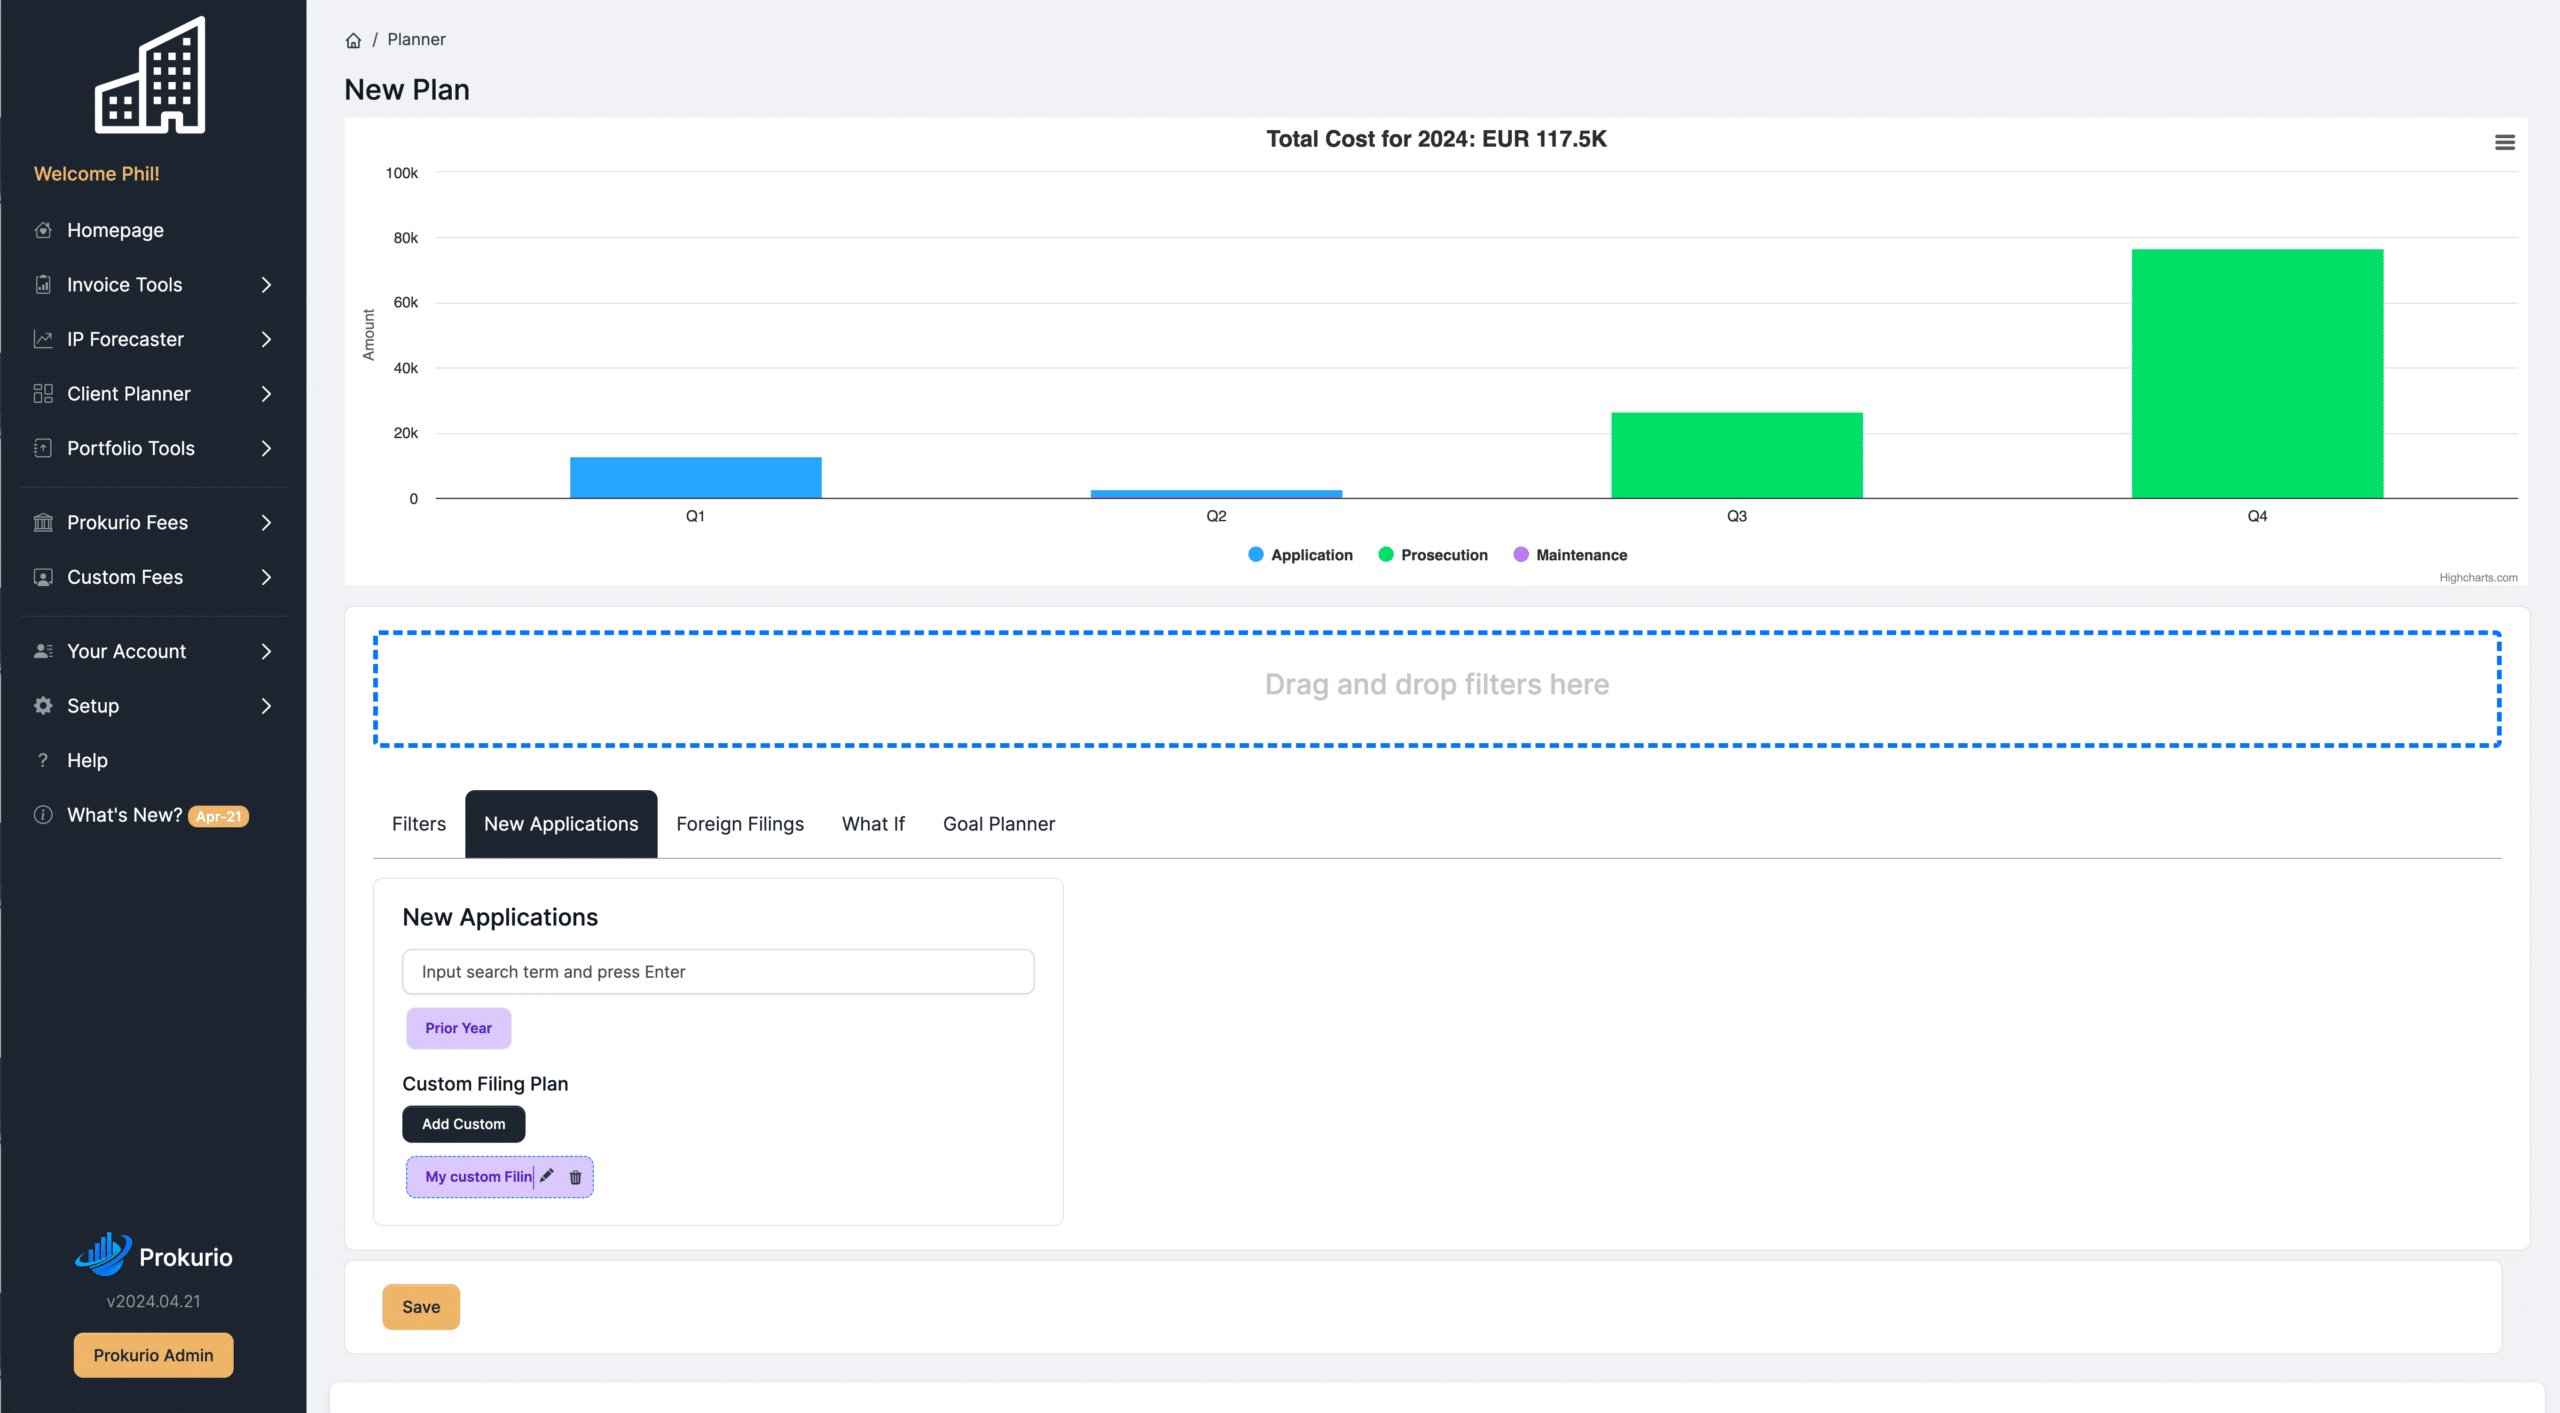Open the chart hamburger menu
Screen dimensions: 2560x1413
[2504, 142]
